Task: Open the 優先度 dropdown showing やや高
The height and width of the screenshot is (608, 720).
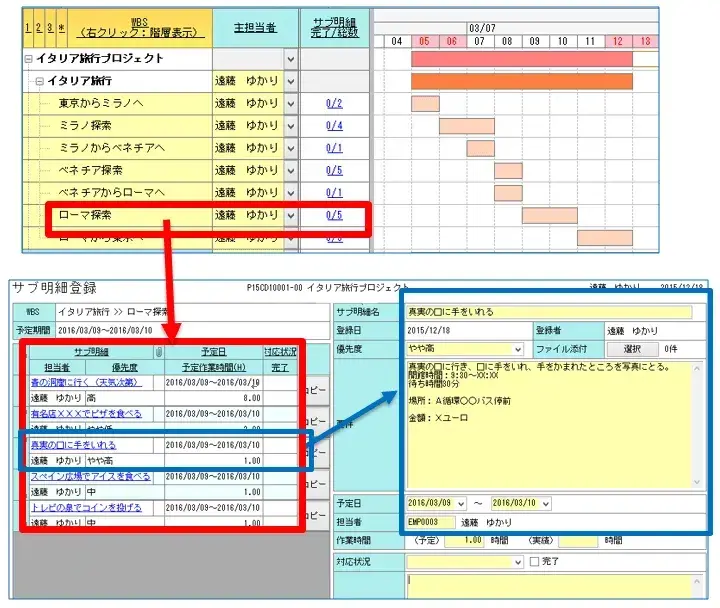Action: (x=517, y=349)
